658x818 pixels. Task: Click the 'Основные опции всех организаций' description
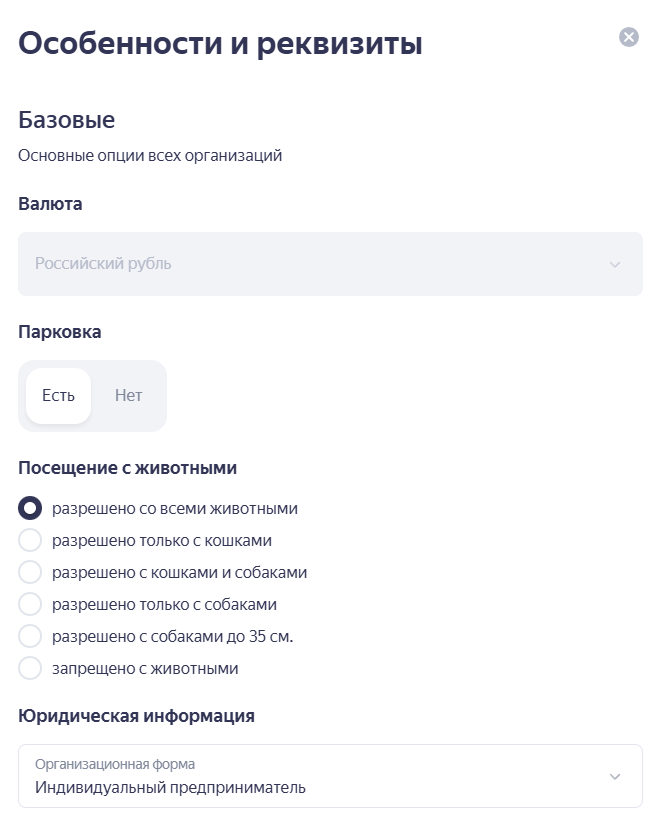[x=150, y=155]
